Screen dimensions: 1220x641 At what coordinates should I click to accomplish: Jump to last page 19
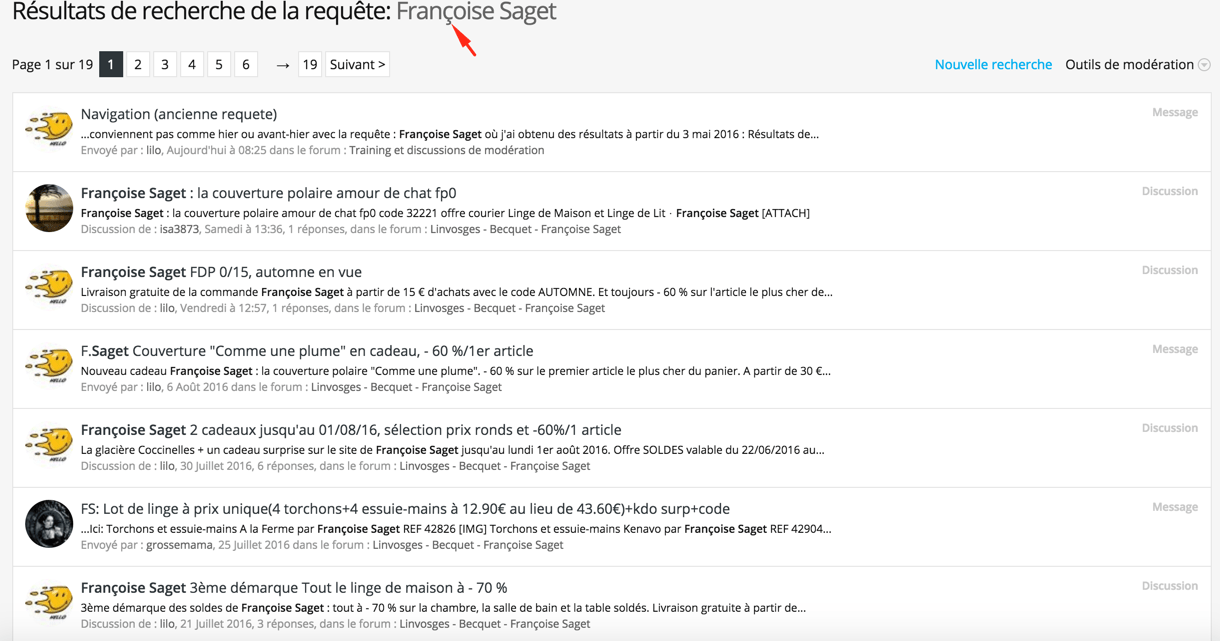[x=310, y=64]
